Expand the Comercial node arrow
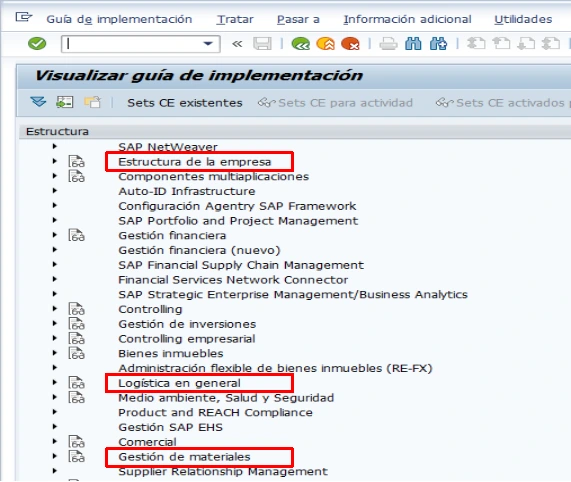Image resolution: width=571 pixels, height=482 pixels. tap(55, 441)
